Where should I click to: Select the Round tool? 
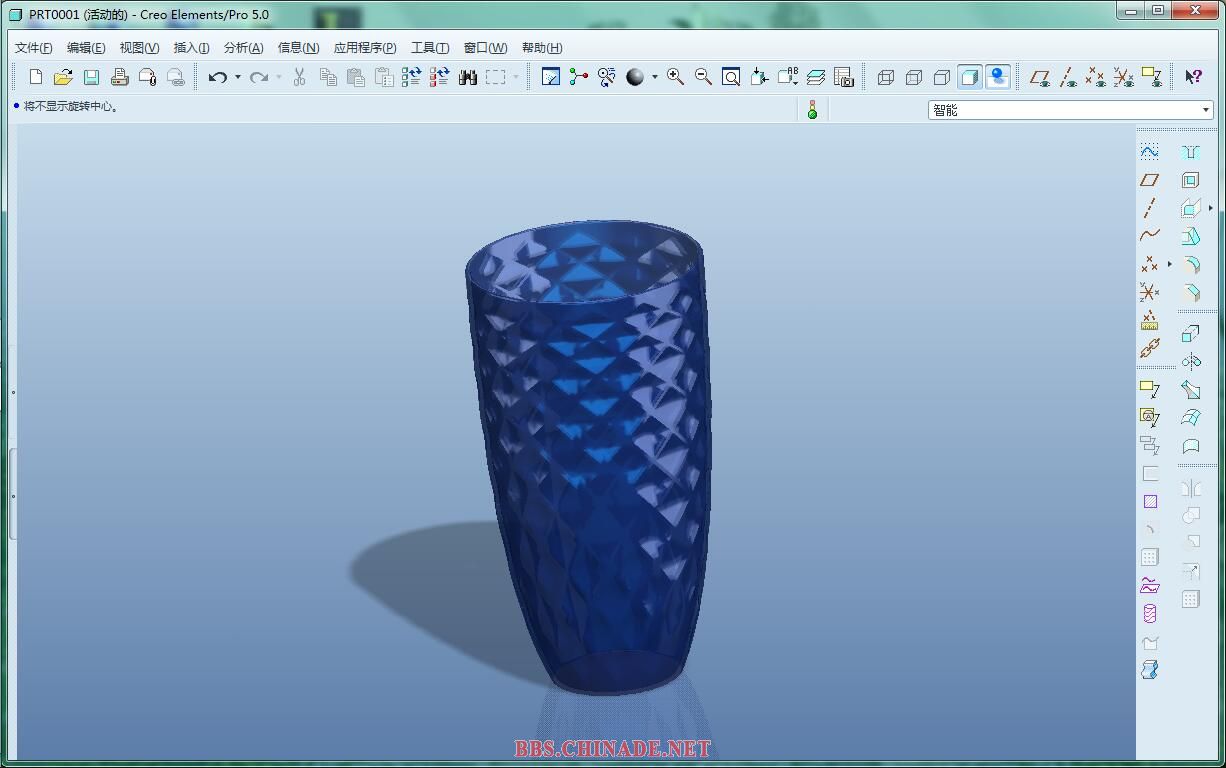click(x=1190, y=265)
